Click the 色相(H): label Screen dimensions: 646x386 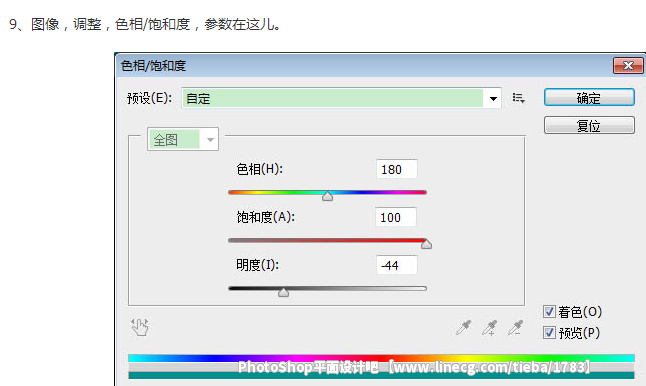pos(260,169)
